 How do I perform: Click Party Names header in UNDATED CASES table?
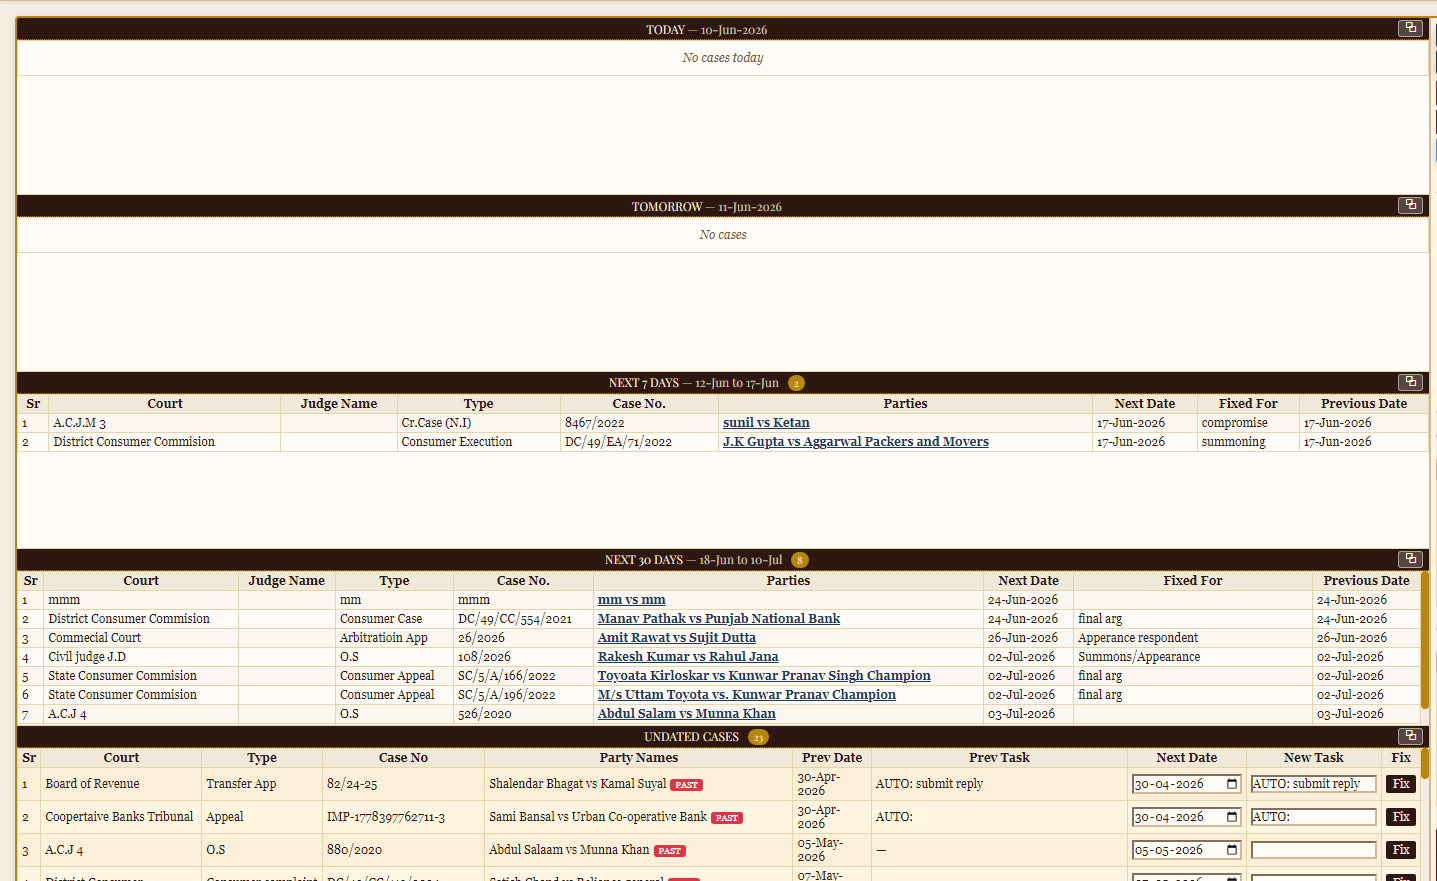(639, 758)
